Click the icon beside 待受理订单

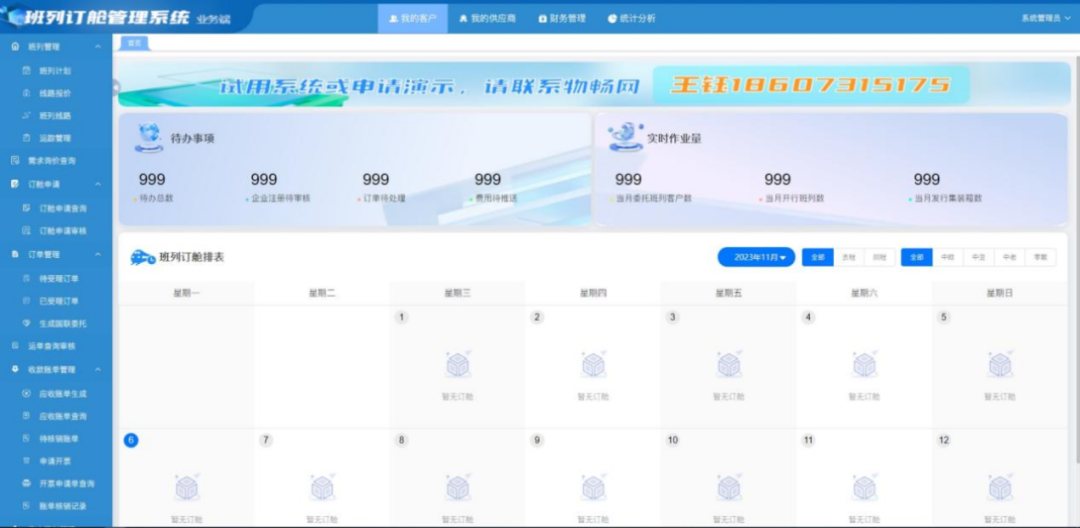click(x=27, y=279)
